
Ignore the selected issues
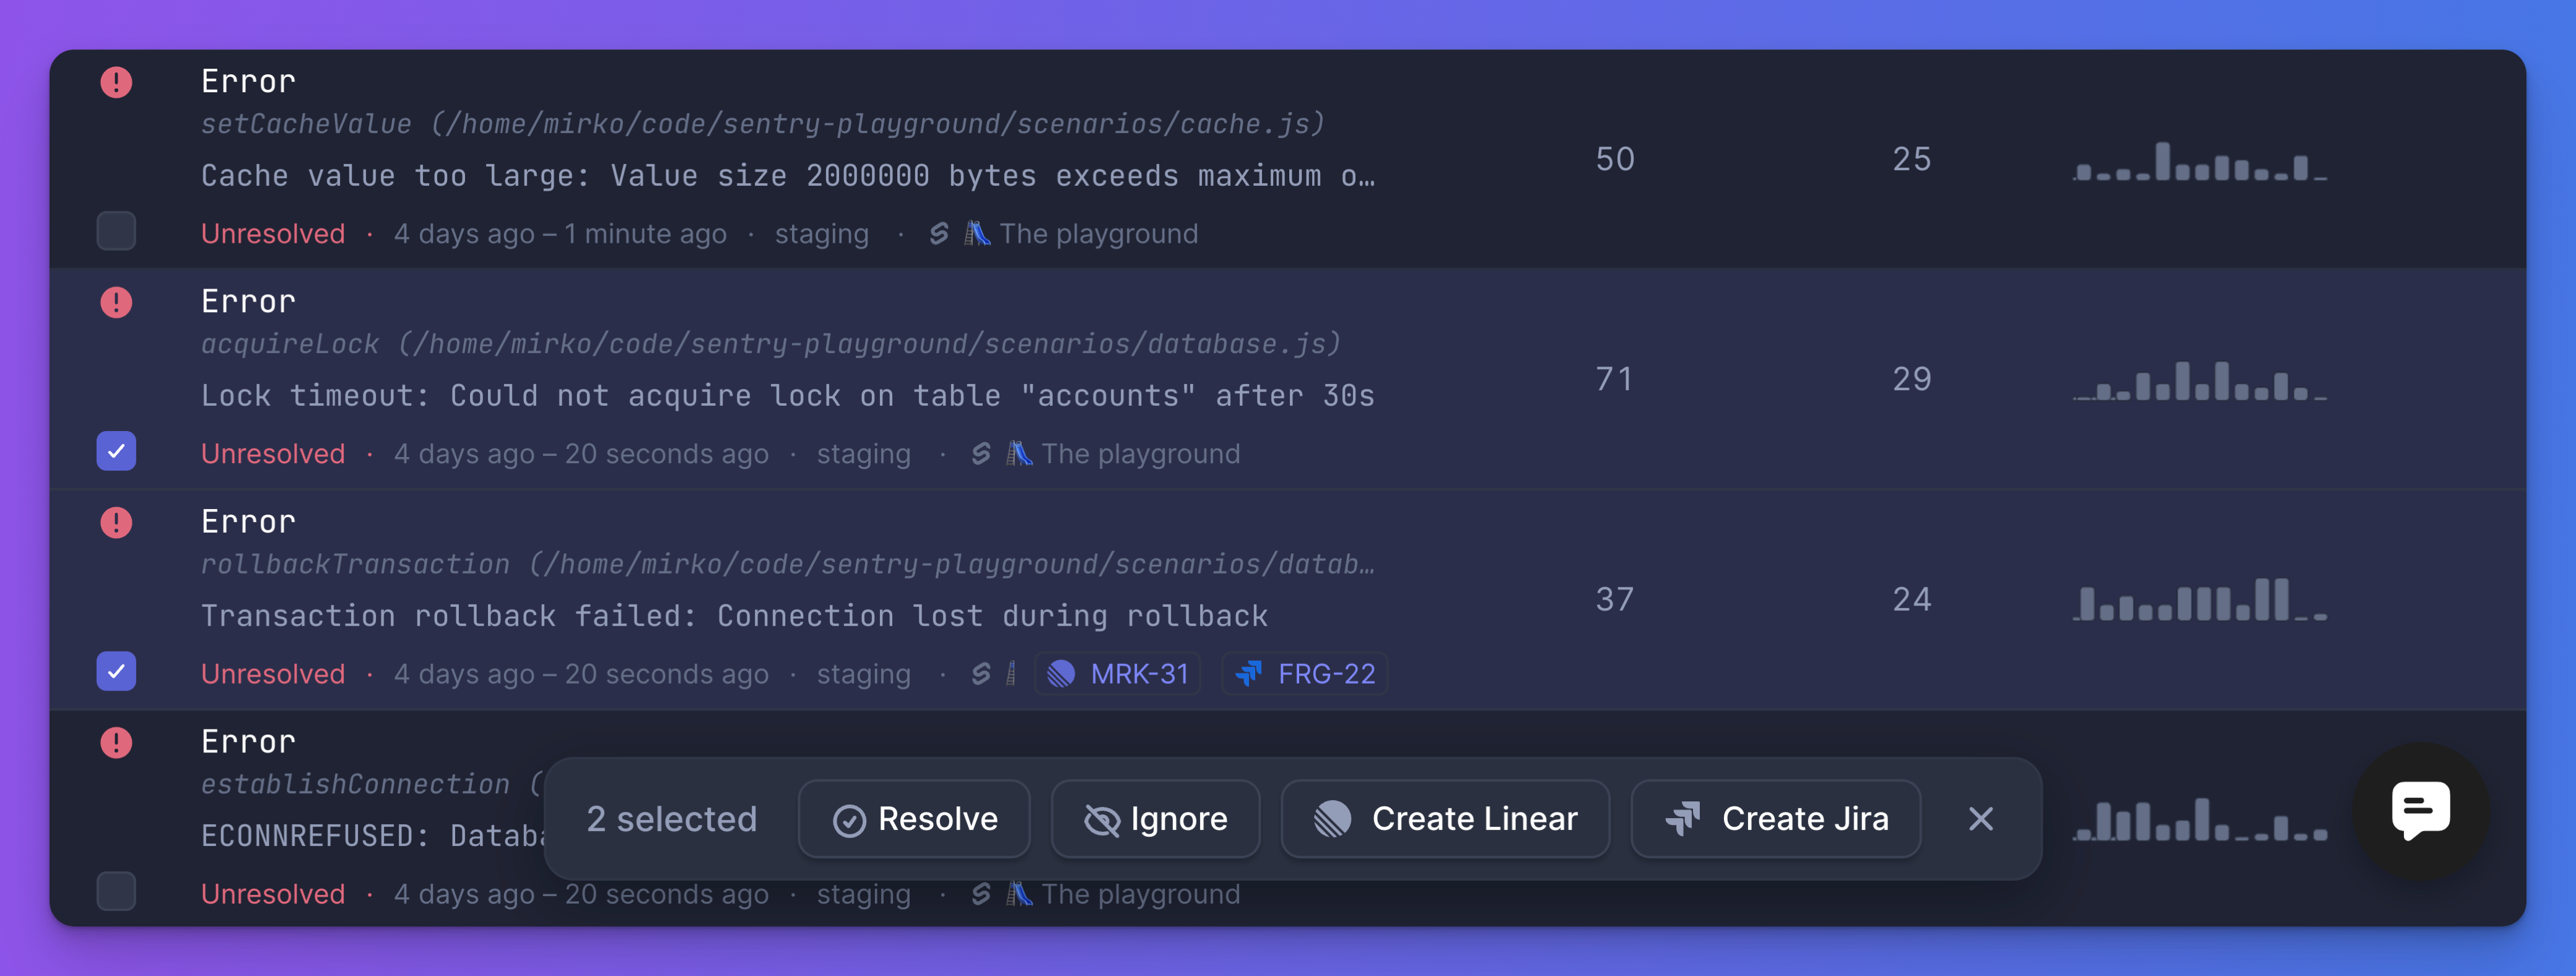tap(1155, 819)
